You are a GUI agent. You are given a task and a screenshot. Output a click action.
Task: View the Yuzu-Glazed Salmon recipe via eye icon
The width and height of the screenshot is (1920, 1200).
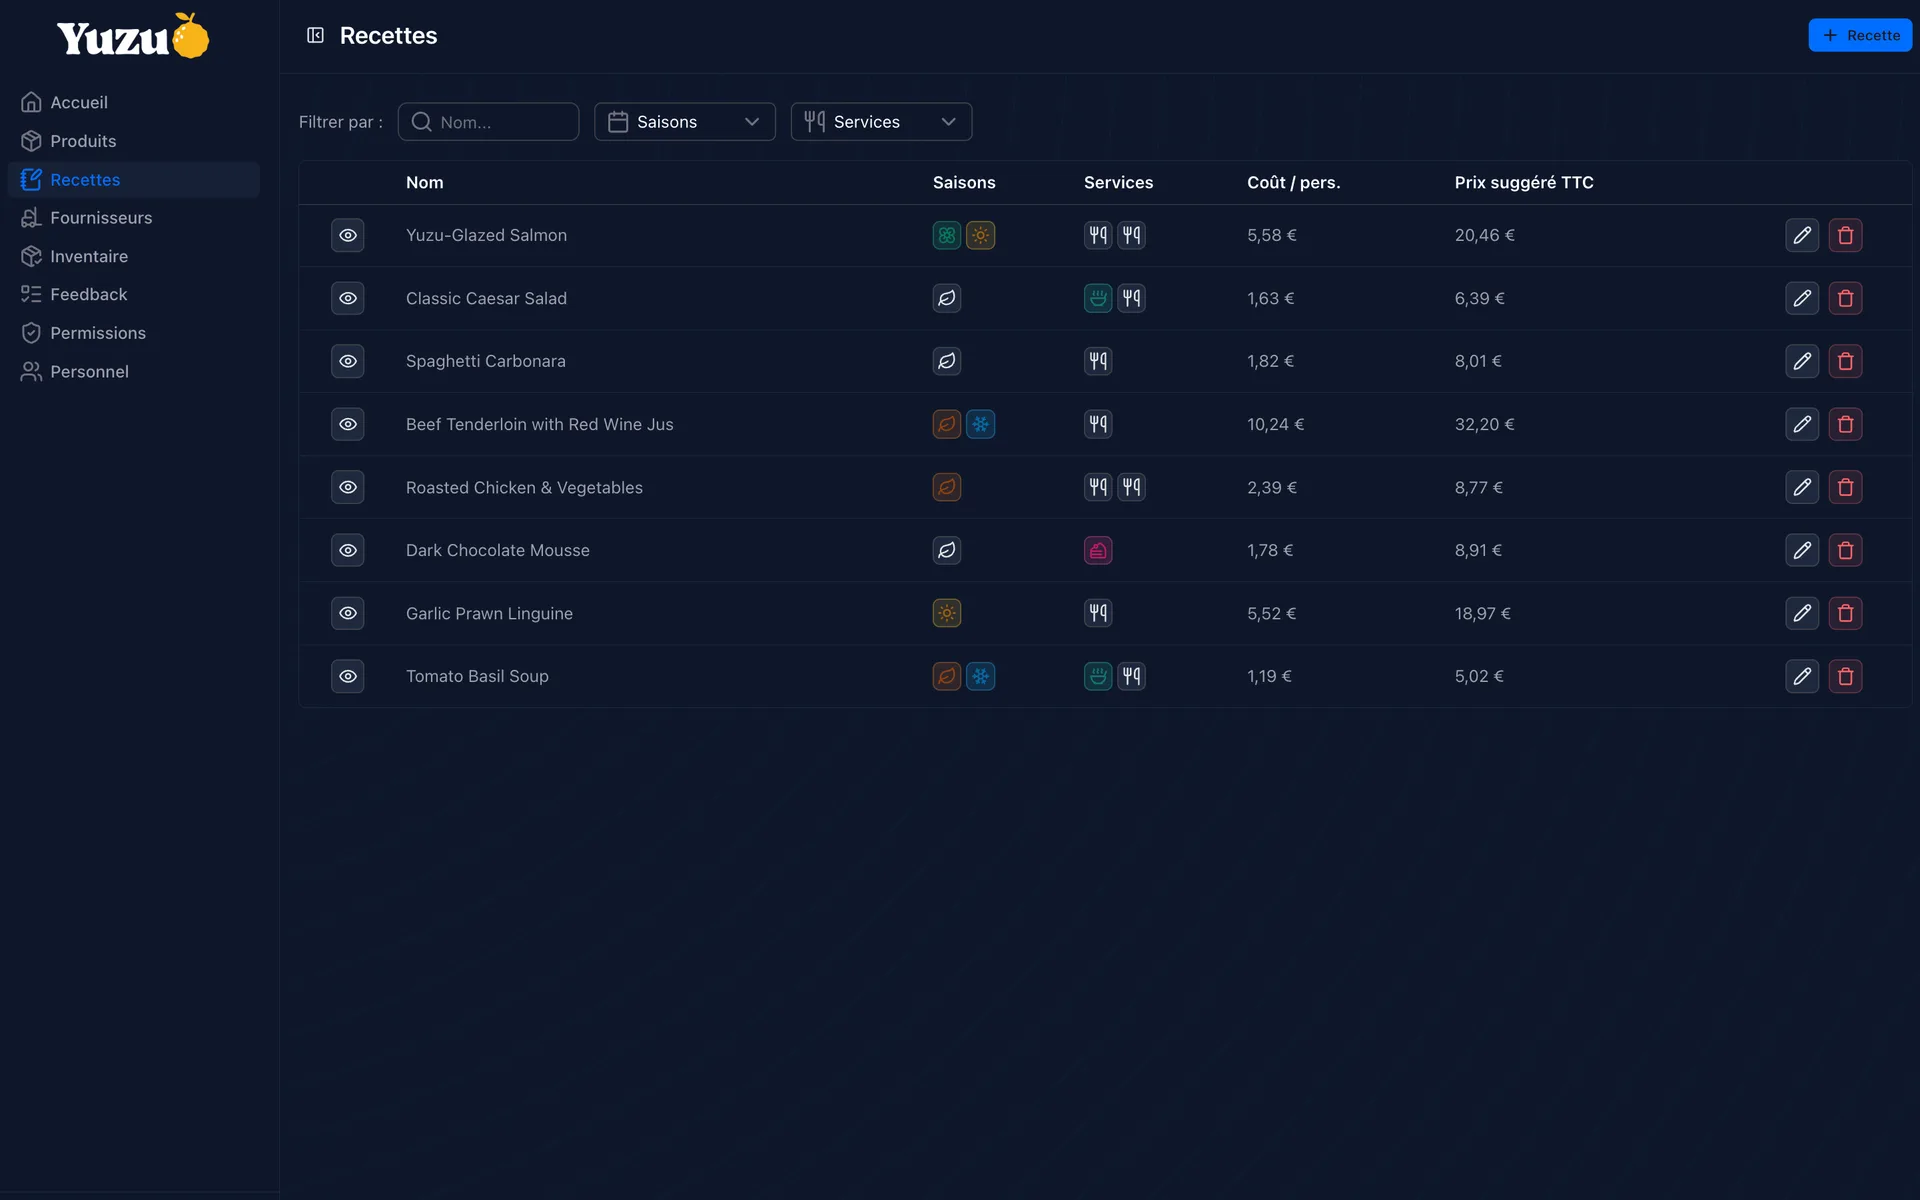point(348,235)
